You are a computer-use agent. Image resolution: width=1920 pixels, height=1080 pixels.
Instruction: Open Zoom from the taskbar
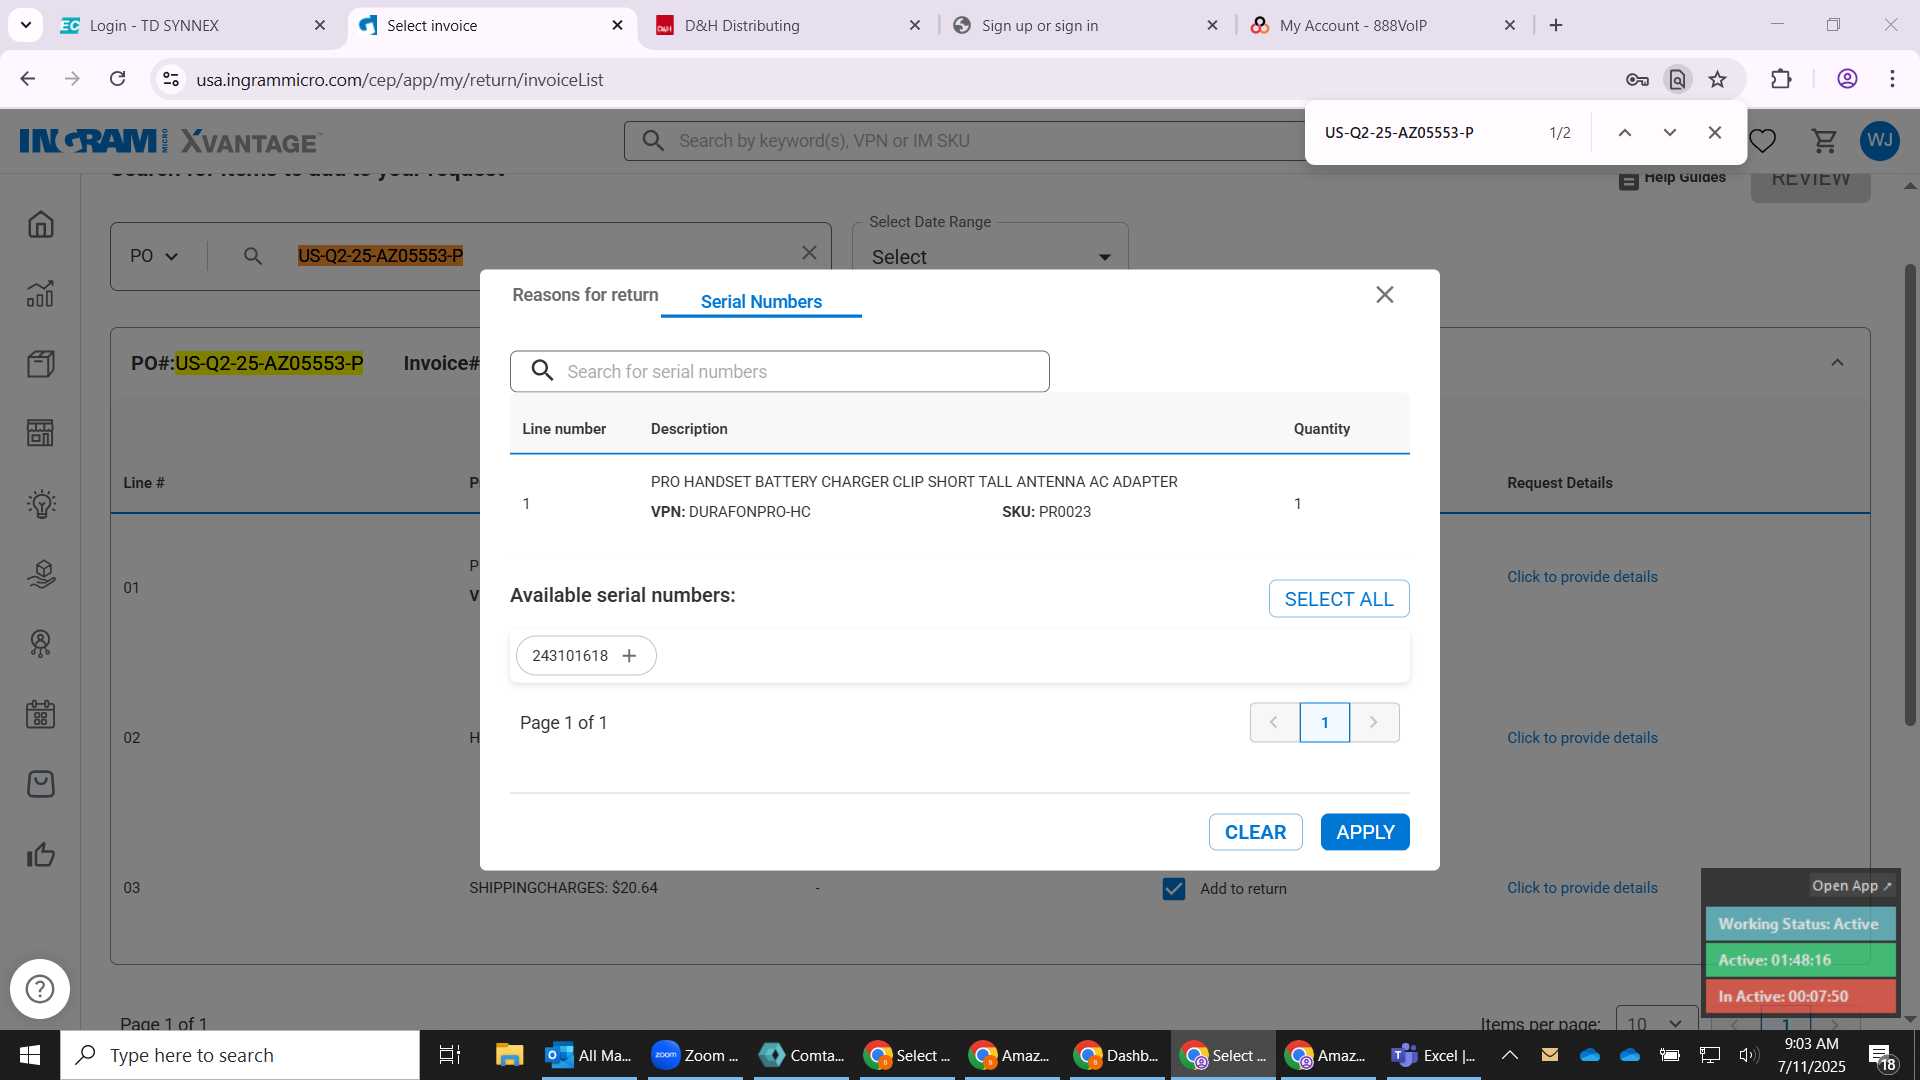click(695, 1055)
